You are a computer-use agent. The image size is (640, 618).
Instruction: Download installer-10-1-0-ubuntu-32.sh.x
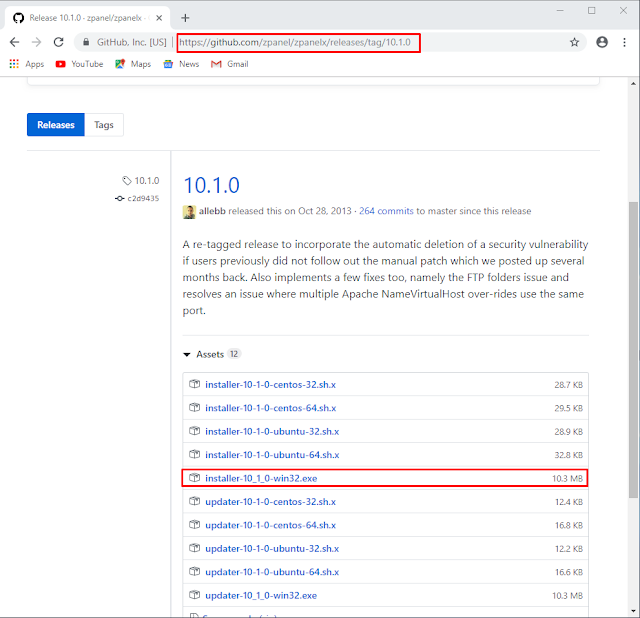(x=272, y=431)
